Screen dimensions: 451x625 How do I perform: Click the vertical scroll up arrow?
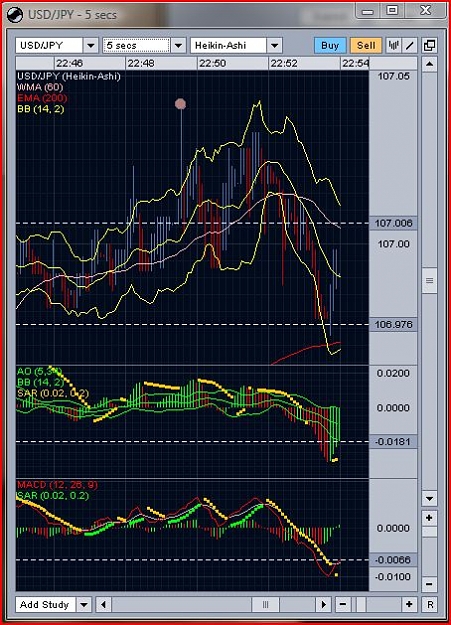(x=429, y=64)
